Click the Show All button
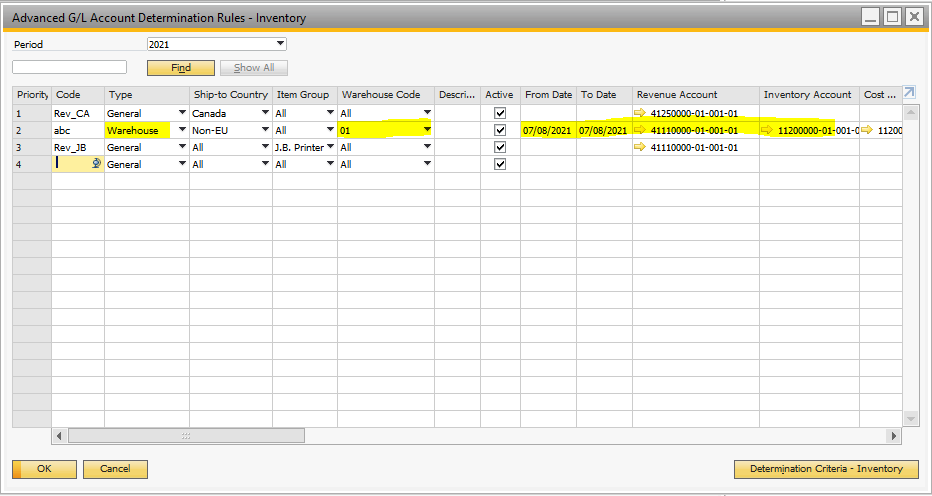Screen dimensions: 932x496 tap(254, 68)
